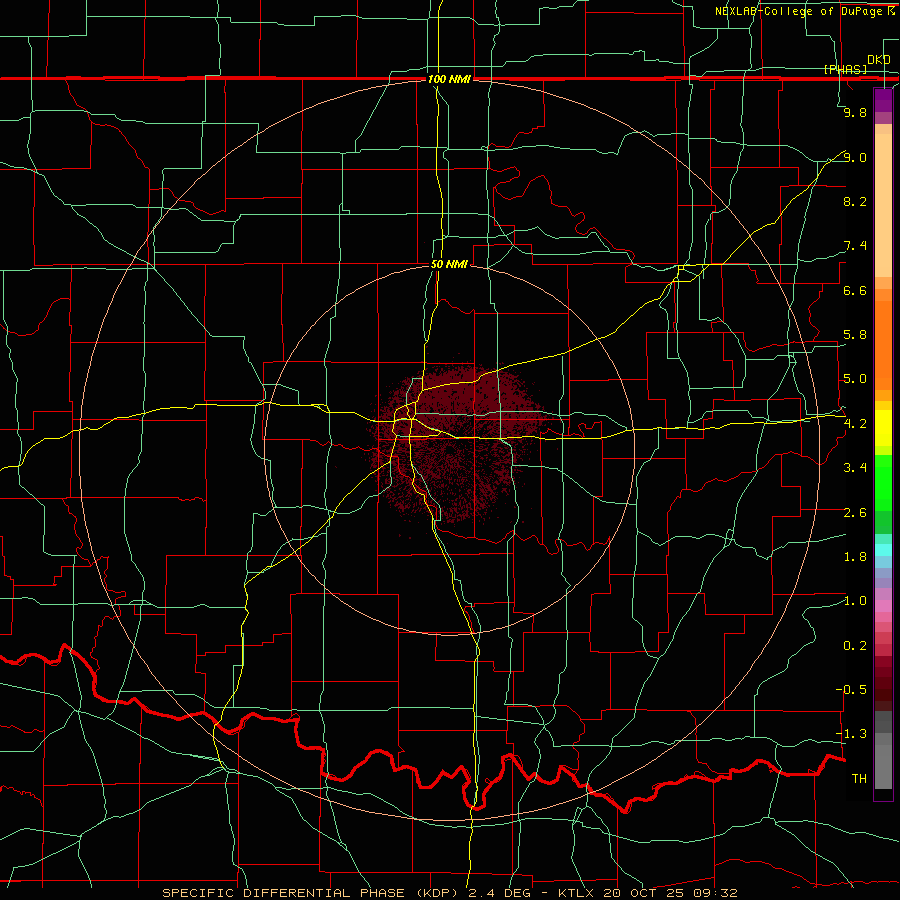Screen dimensions: 900x900
Task: Click the 50 NMI range ring label
Action: (x=449, y=264)
